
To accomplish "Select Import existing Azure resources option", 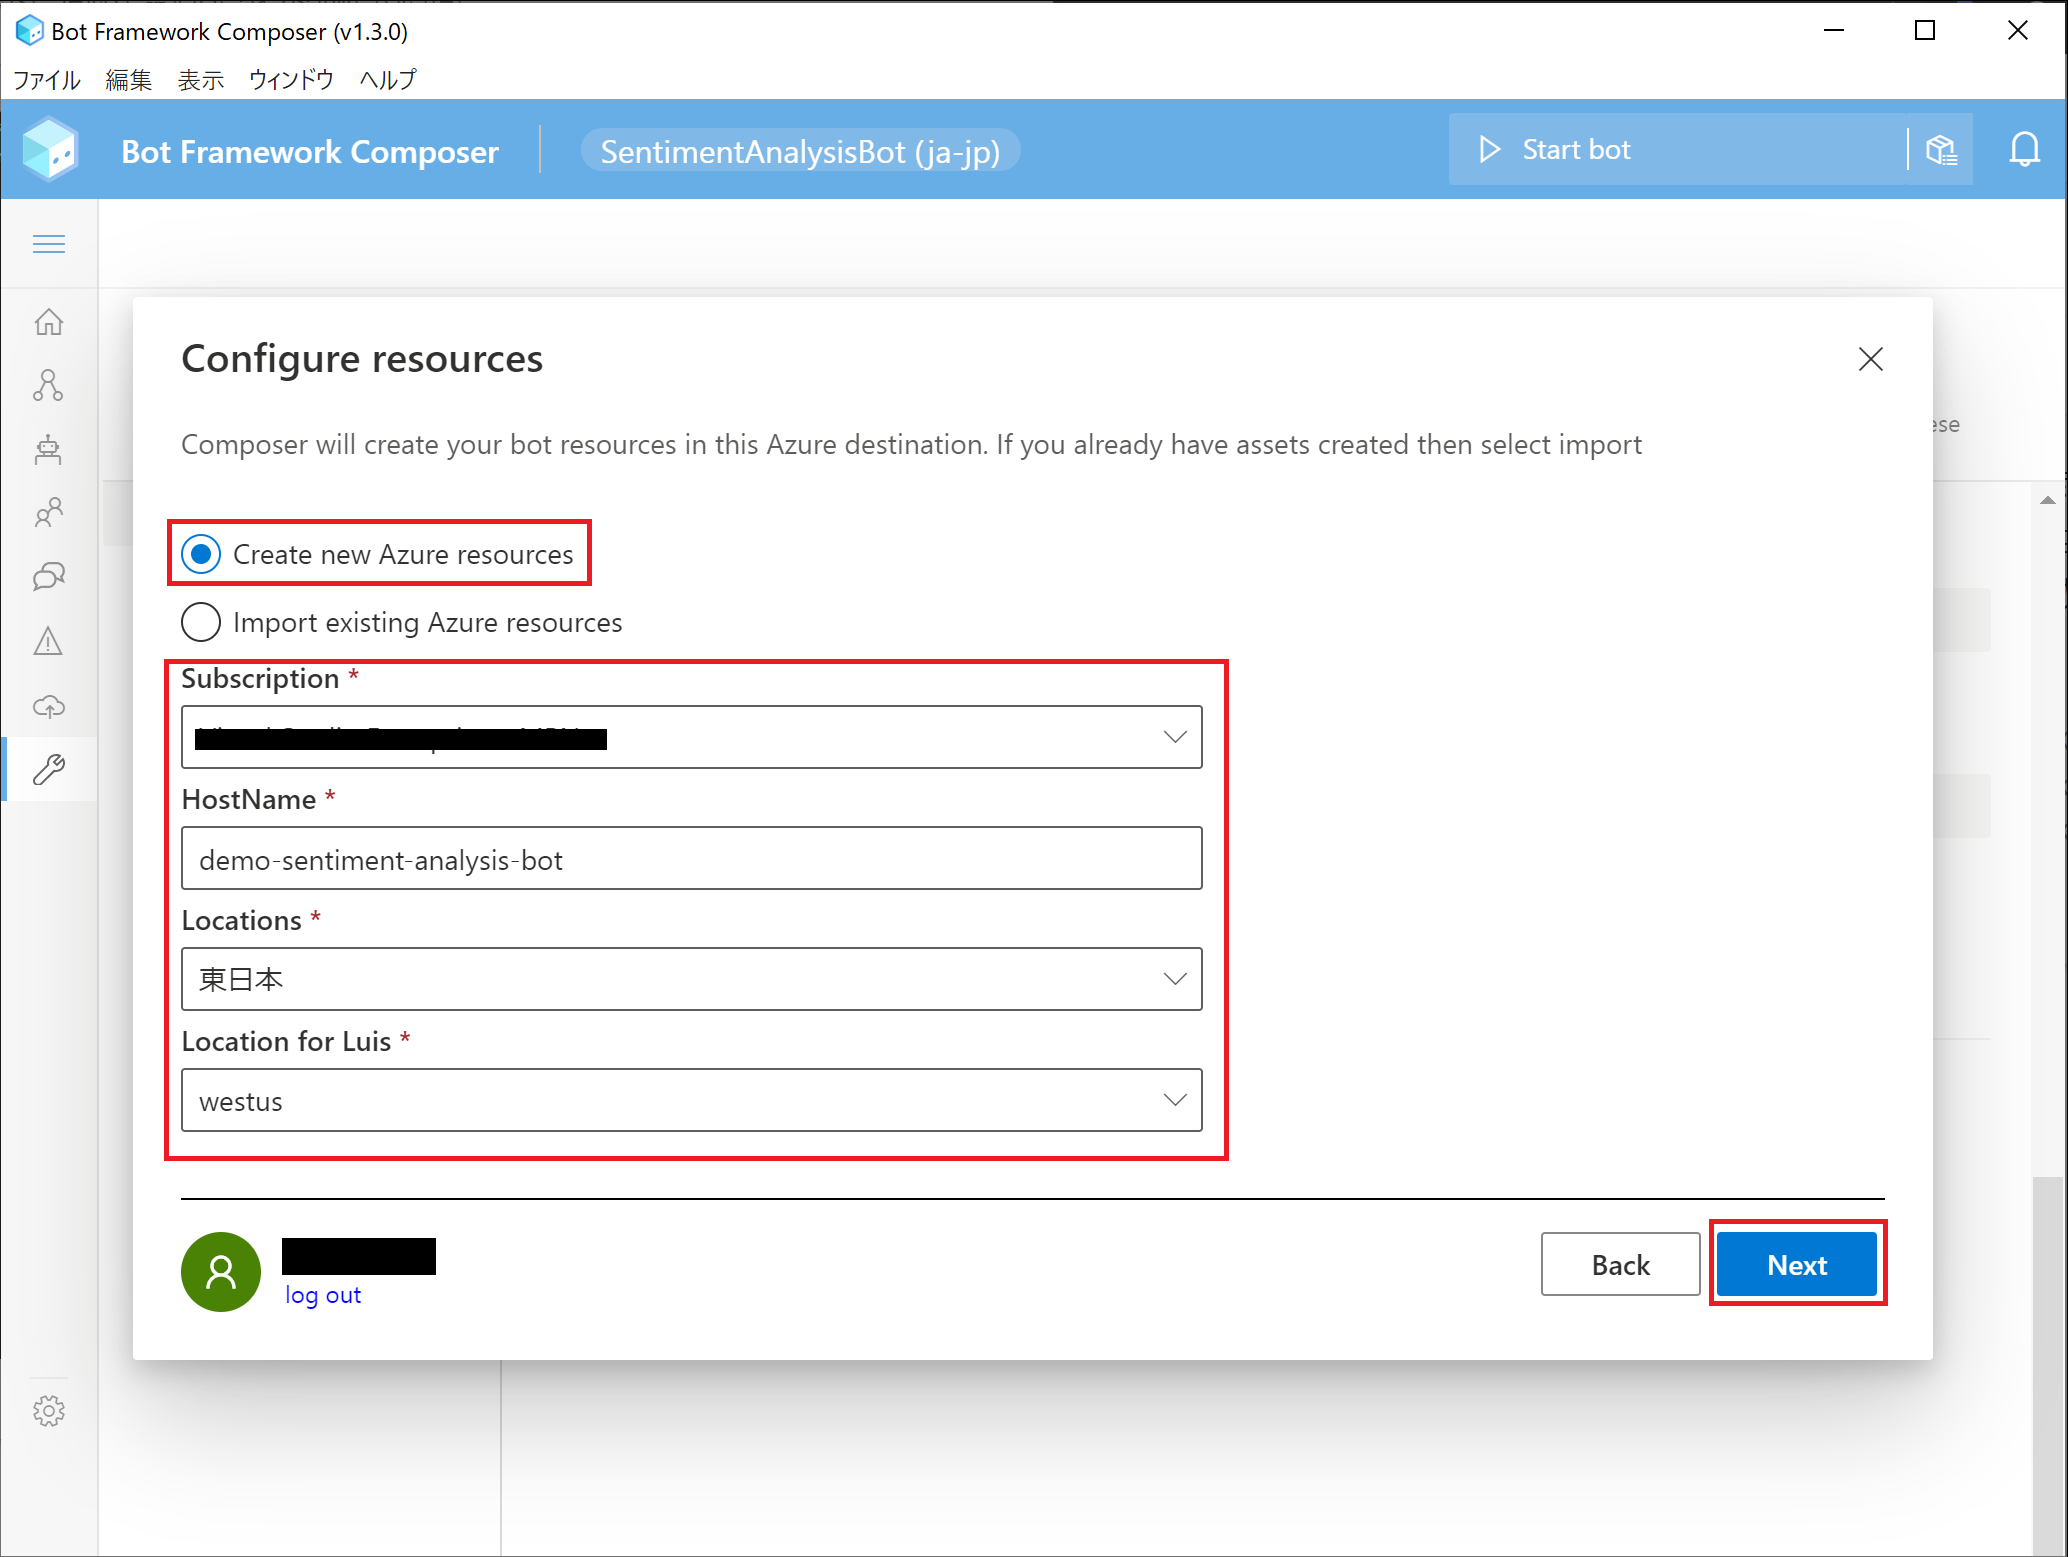I will 201,622.
